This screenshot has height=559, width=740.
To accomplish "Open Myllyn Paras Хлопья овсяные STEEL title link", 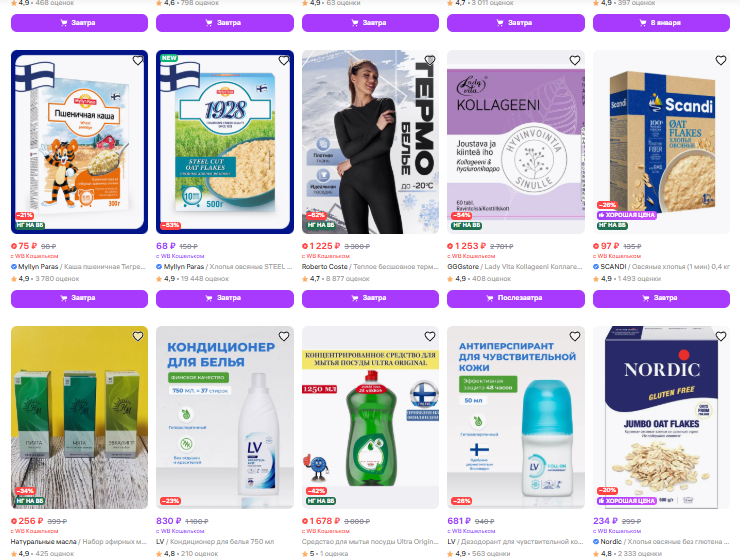I will (225, 267).
